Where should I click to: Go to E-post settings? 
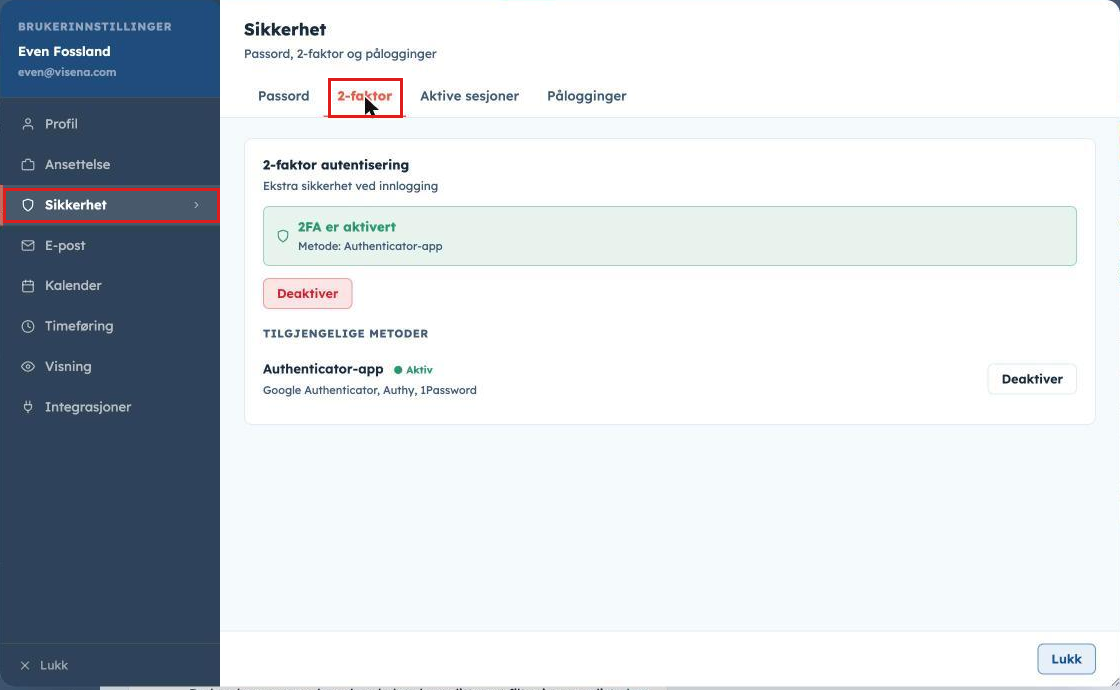pos(110,246)
